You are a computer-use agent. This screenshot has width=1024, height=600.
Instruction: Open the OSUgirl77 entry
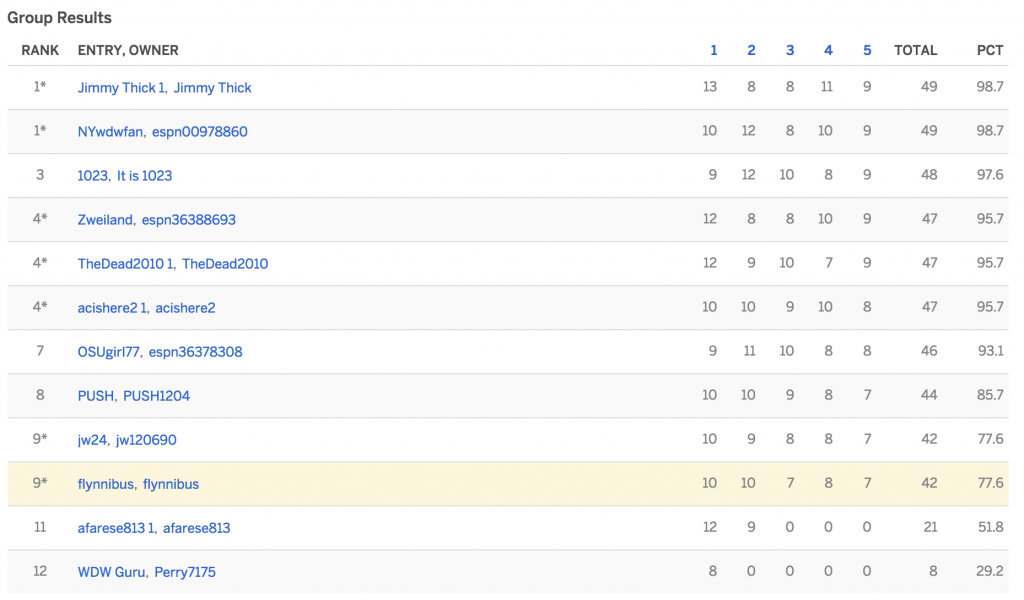[111, 352]
